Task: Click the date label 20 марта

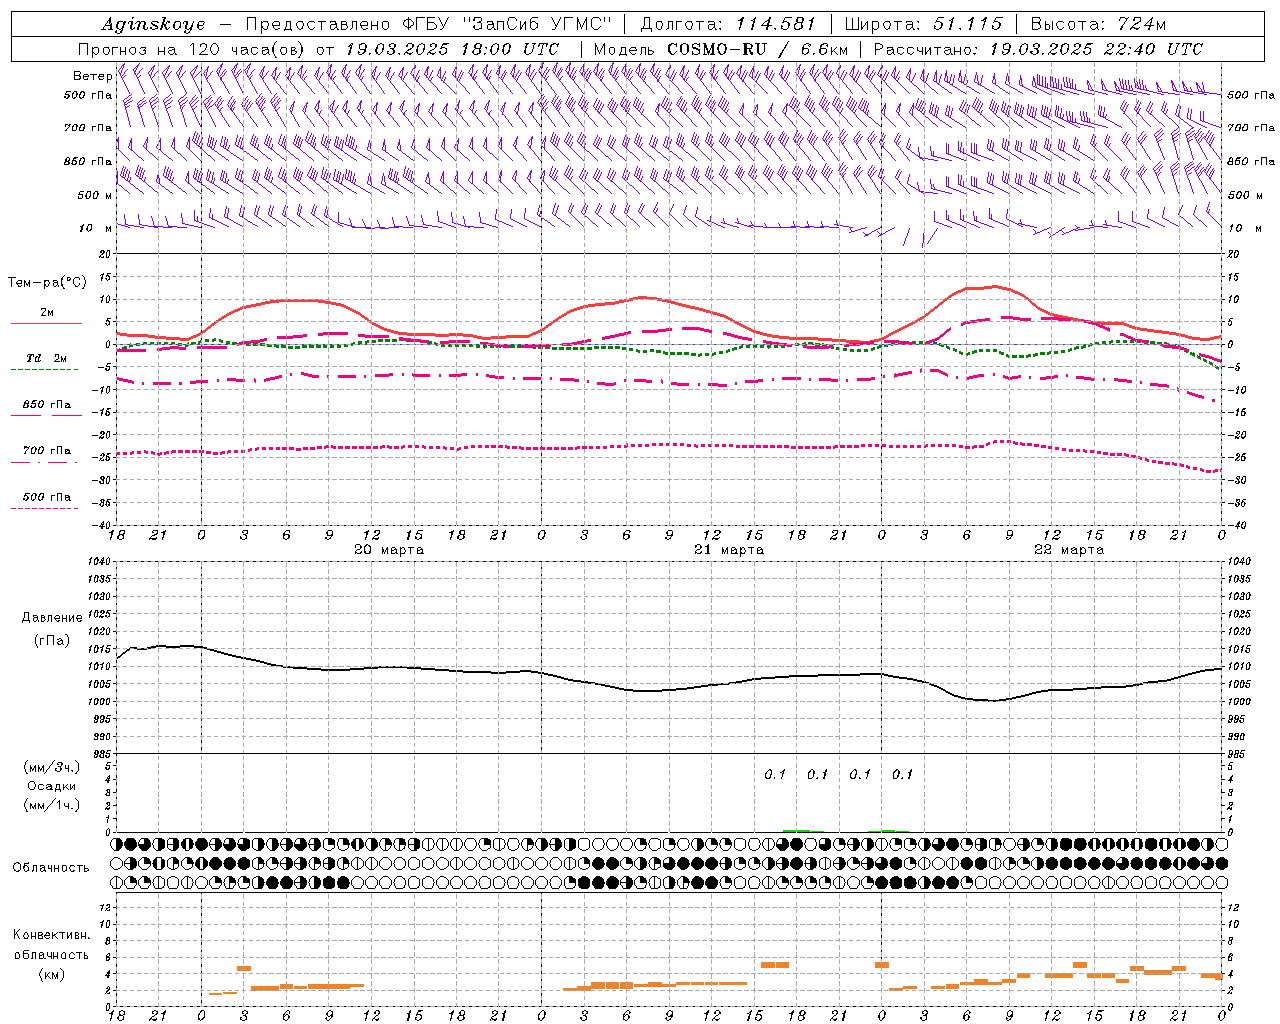Action: tap(389, 550)
